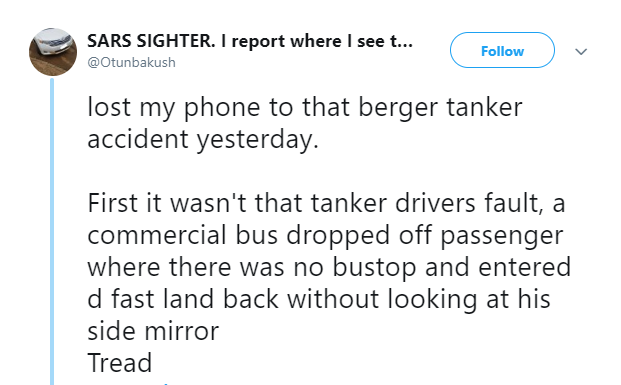Click the phrase 'd fast land back'
The image size is (621, 385).
coord(183,299)
